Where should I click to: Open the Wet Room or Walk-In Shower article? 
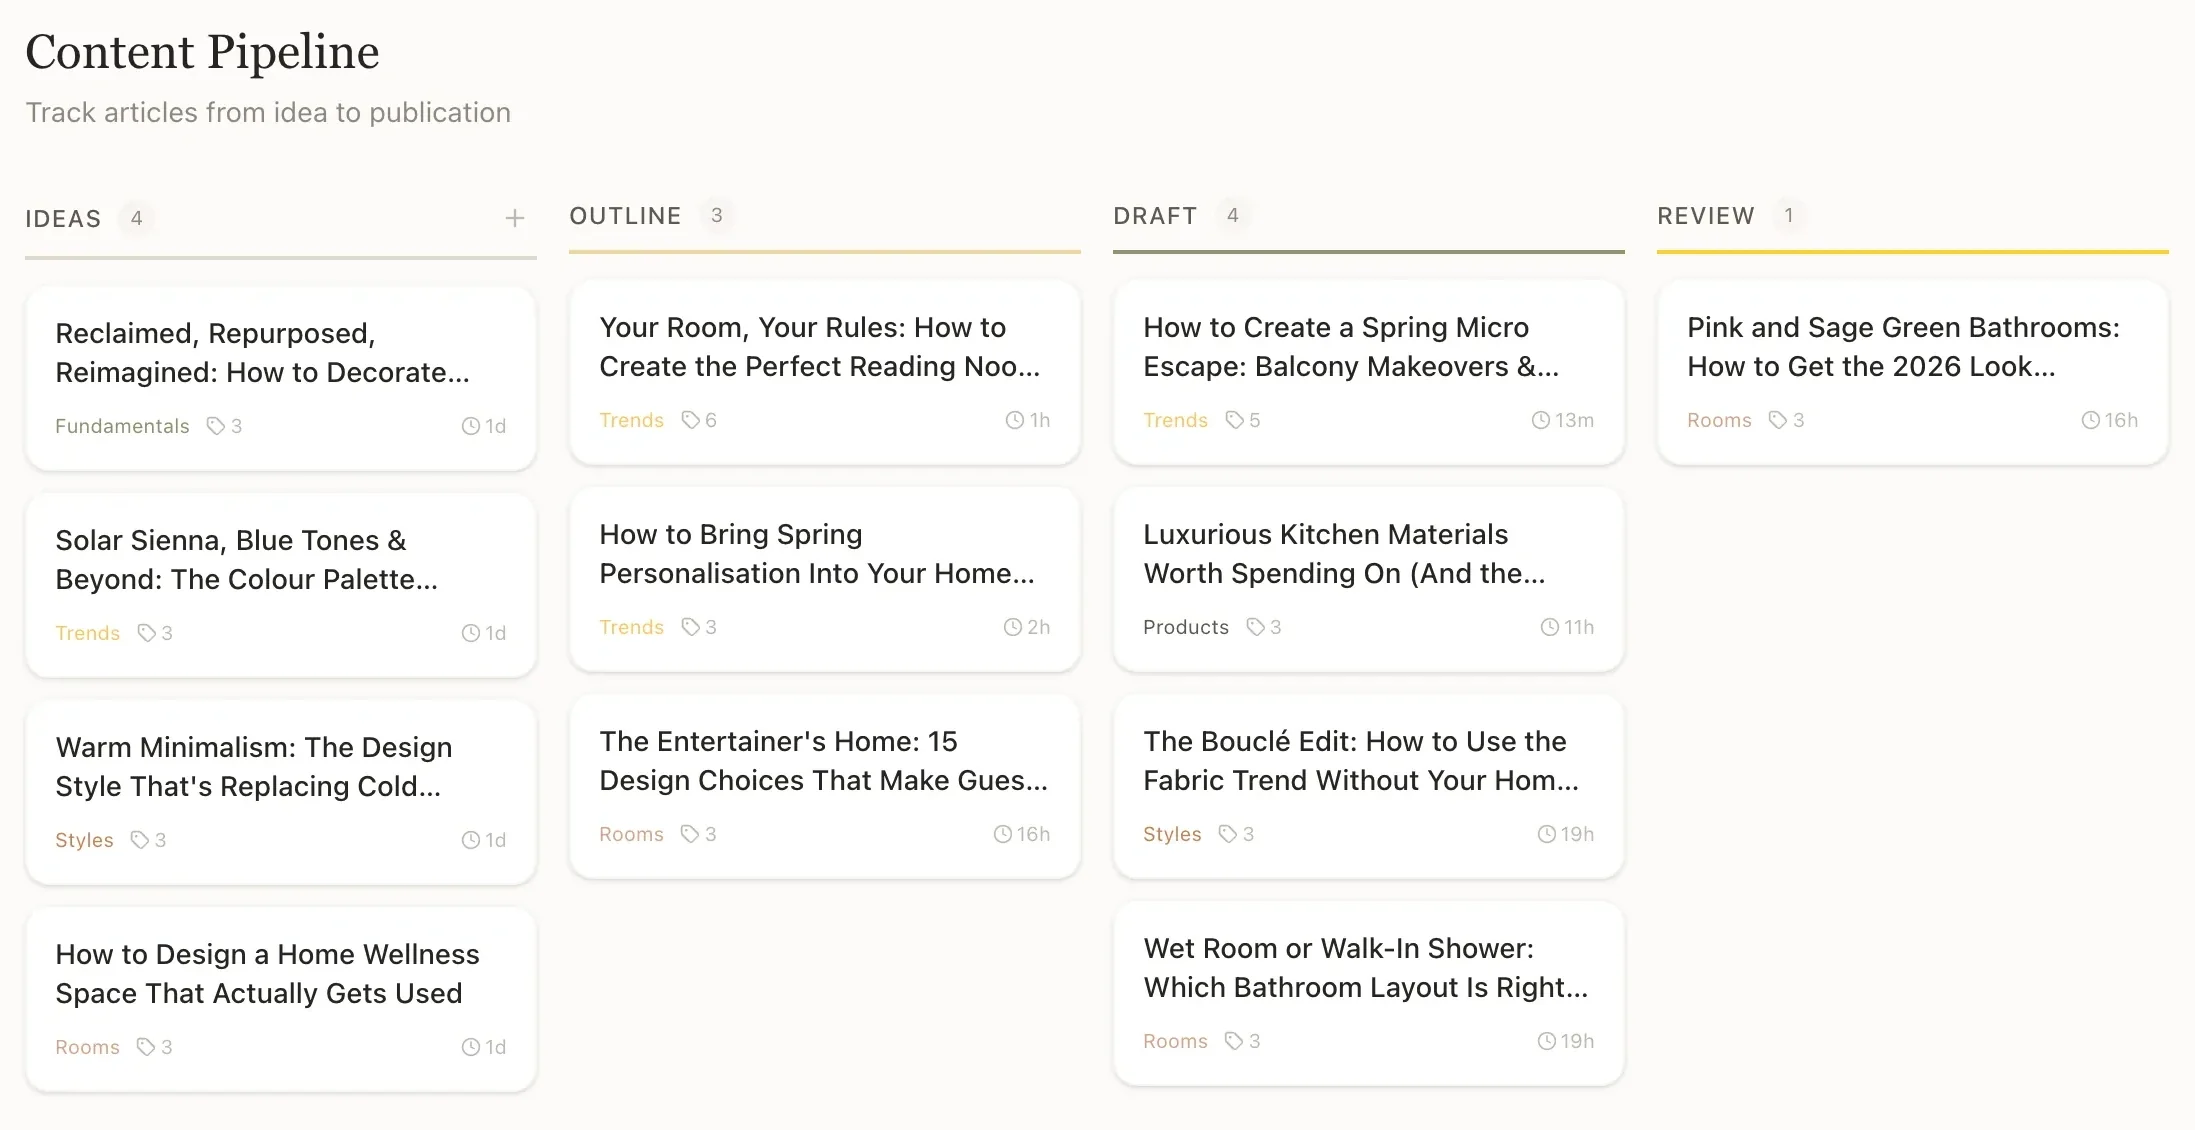click(x=1369, y=994)
